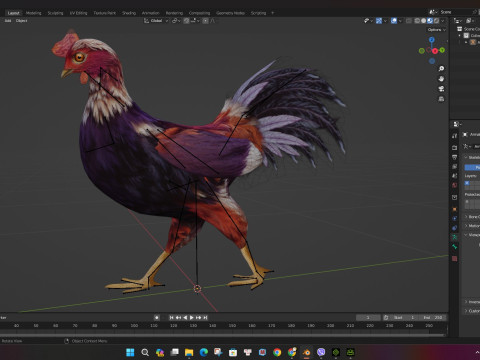Jump to the timeline start frame
480x360 pixels.
click(171, 318)
